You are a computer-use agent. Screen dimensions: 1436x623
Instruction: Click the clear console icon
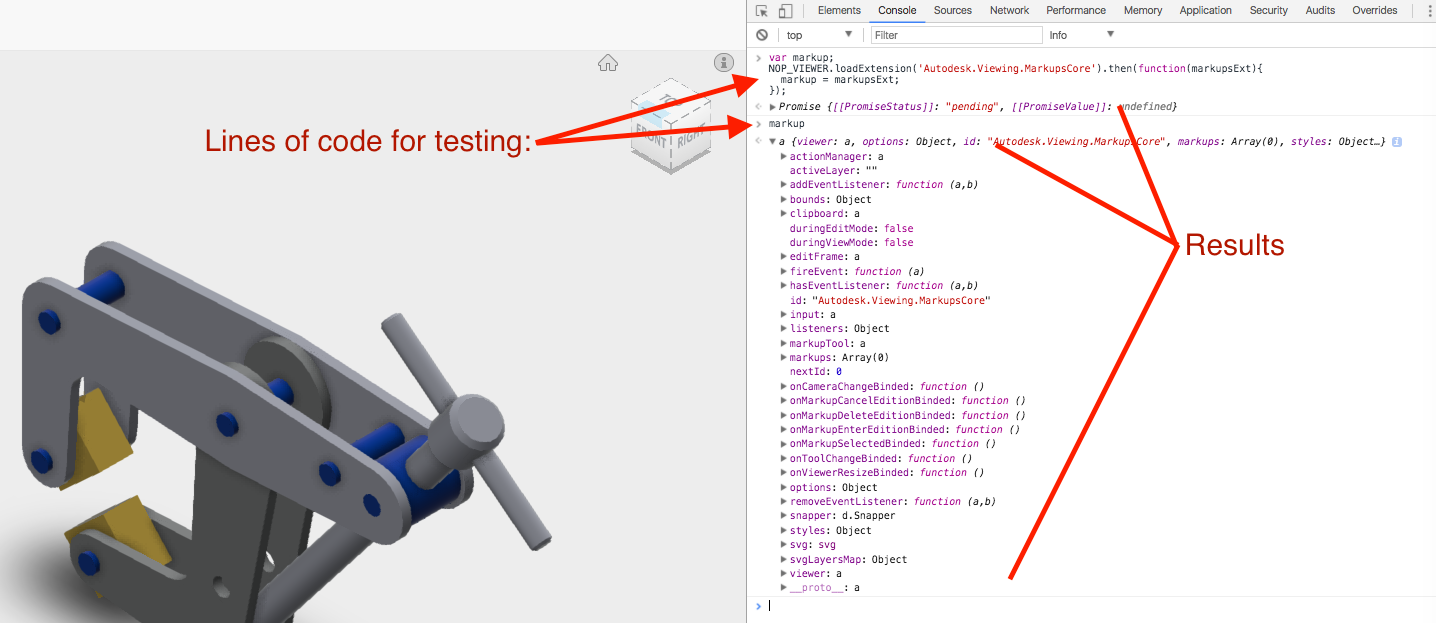click(x=761, y=34)
